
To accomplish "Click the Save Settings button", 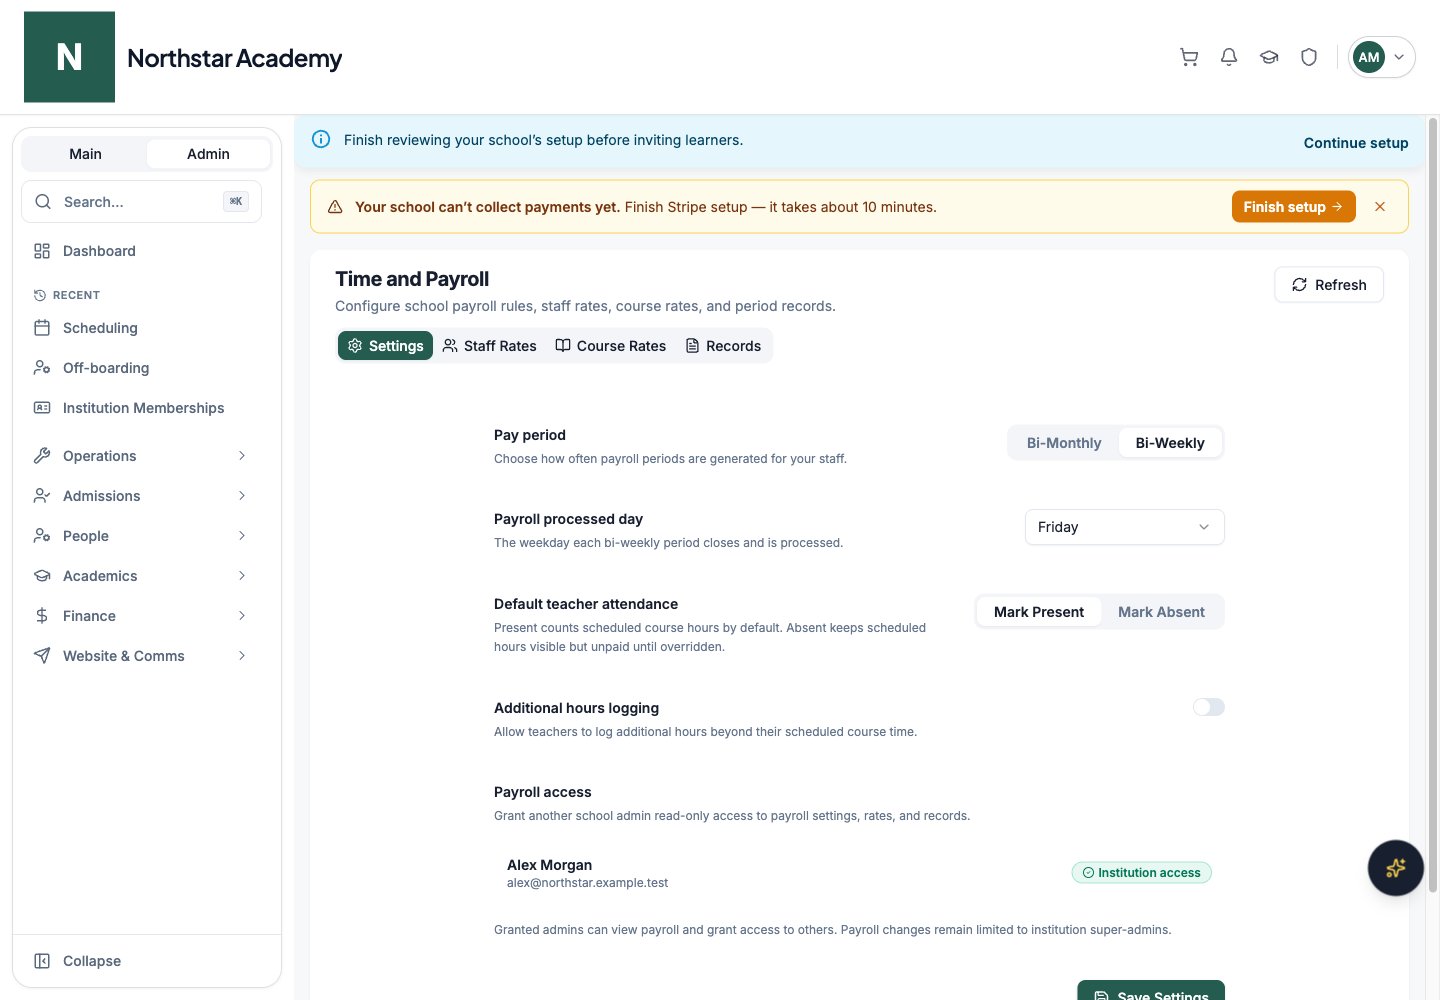I will point(1151,991).
